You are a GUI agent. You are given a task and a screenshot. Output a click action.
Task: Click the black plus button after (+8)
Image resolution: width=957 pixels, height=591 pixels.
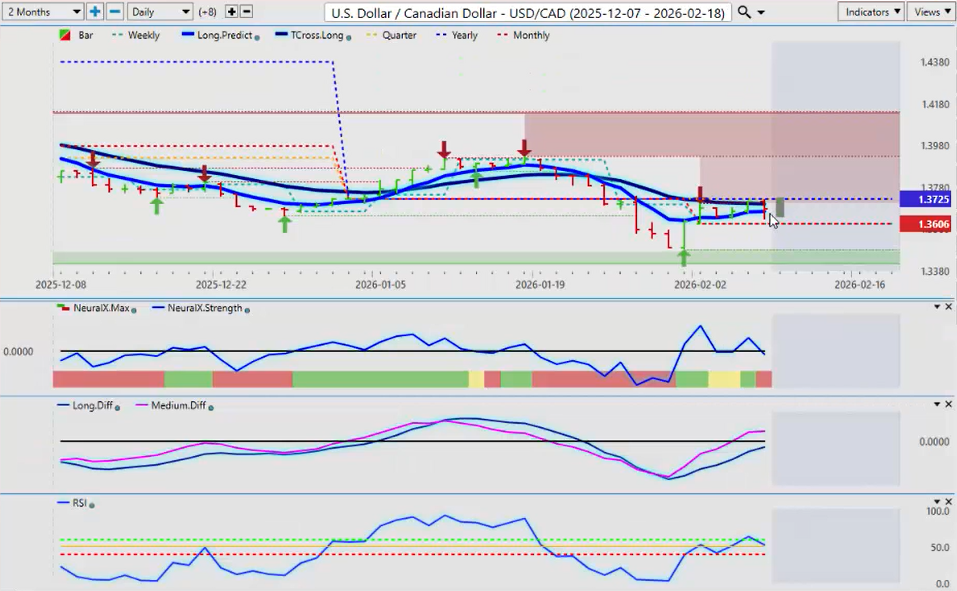[x=232, y=12]
